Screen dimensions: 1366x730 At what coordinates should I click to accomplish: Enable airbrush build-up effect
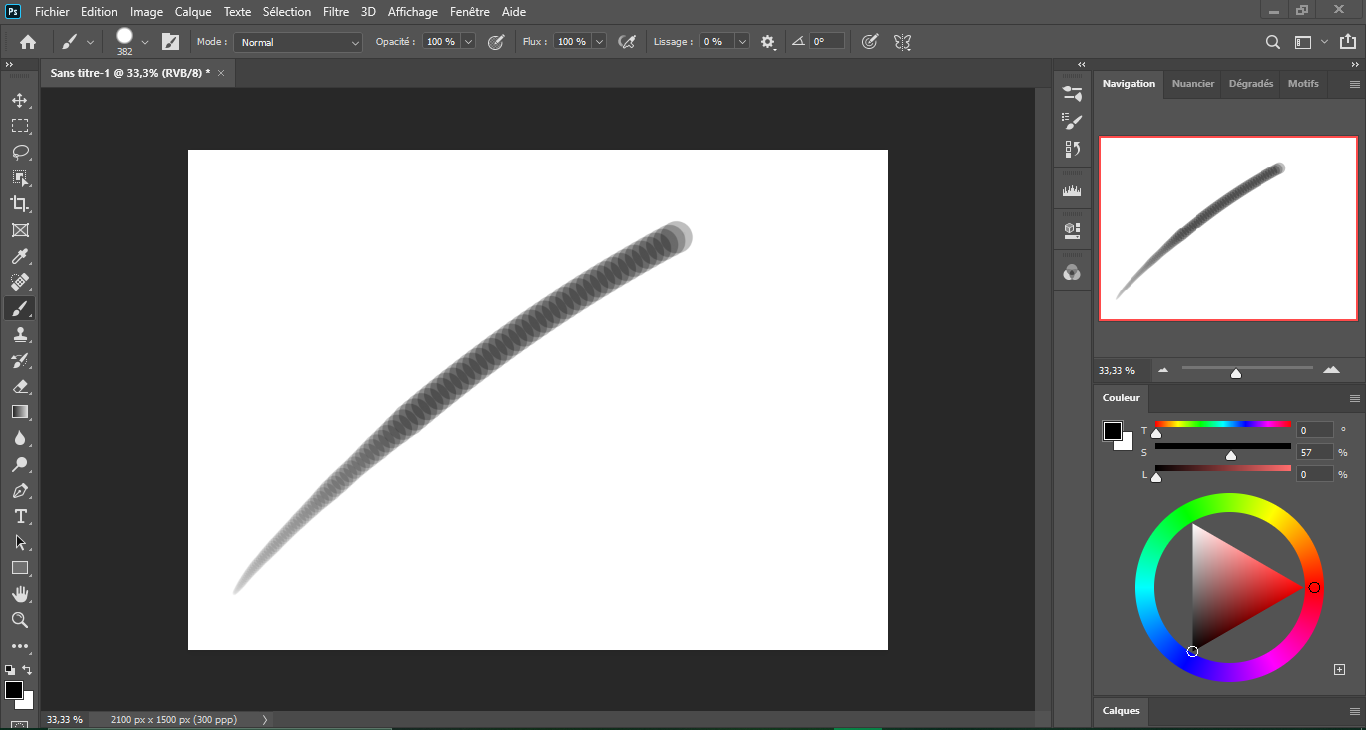627,42
